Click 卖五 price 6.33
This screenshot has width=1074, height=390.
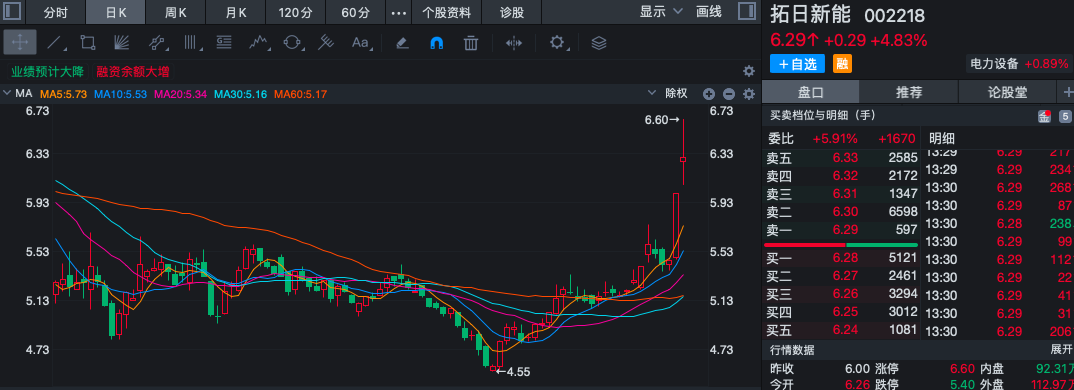[845, 158]
